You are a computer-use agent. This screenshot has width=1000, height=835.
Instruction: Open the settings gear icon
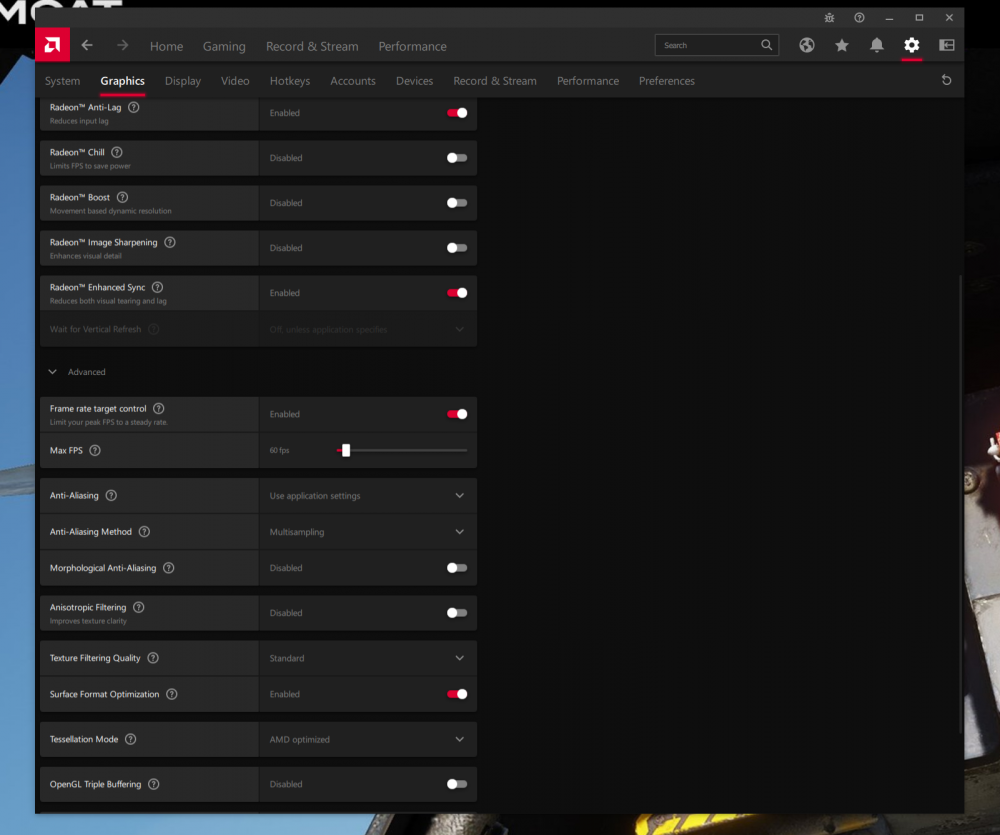coord(911,45)
